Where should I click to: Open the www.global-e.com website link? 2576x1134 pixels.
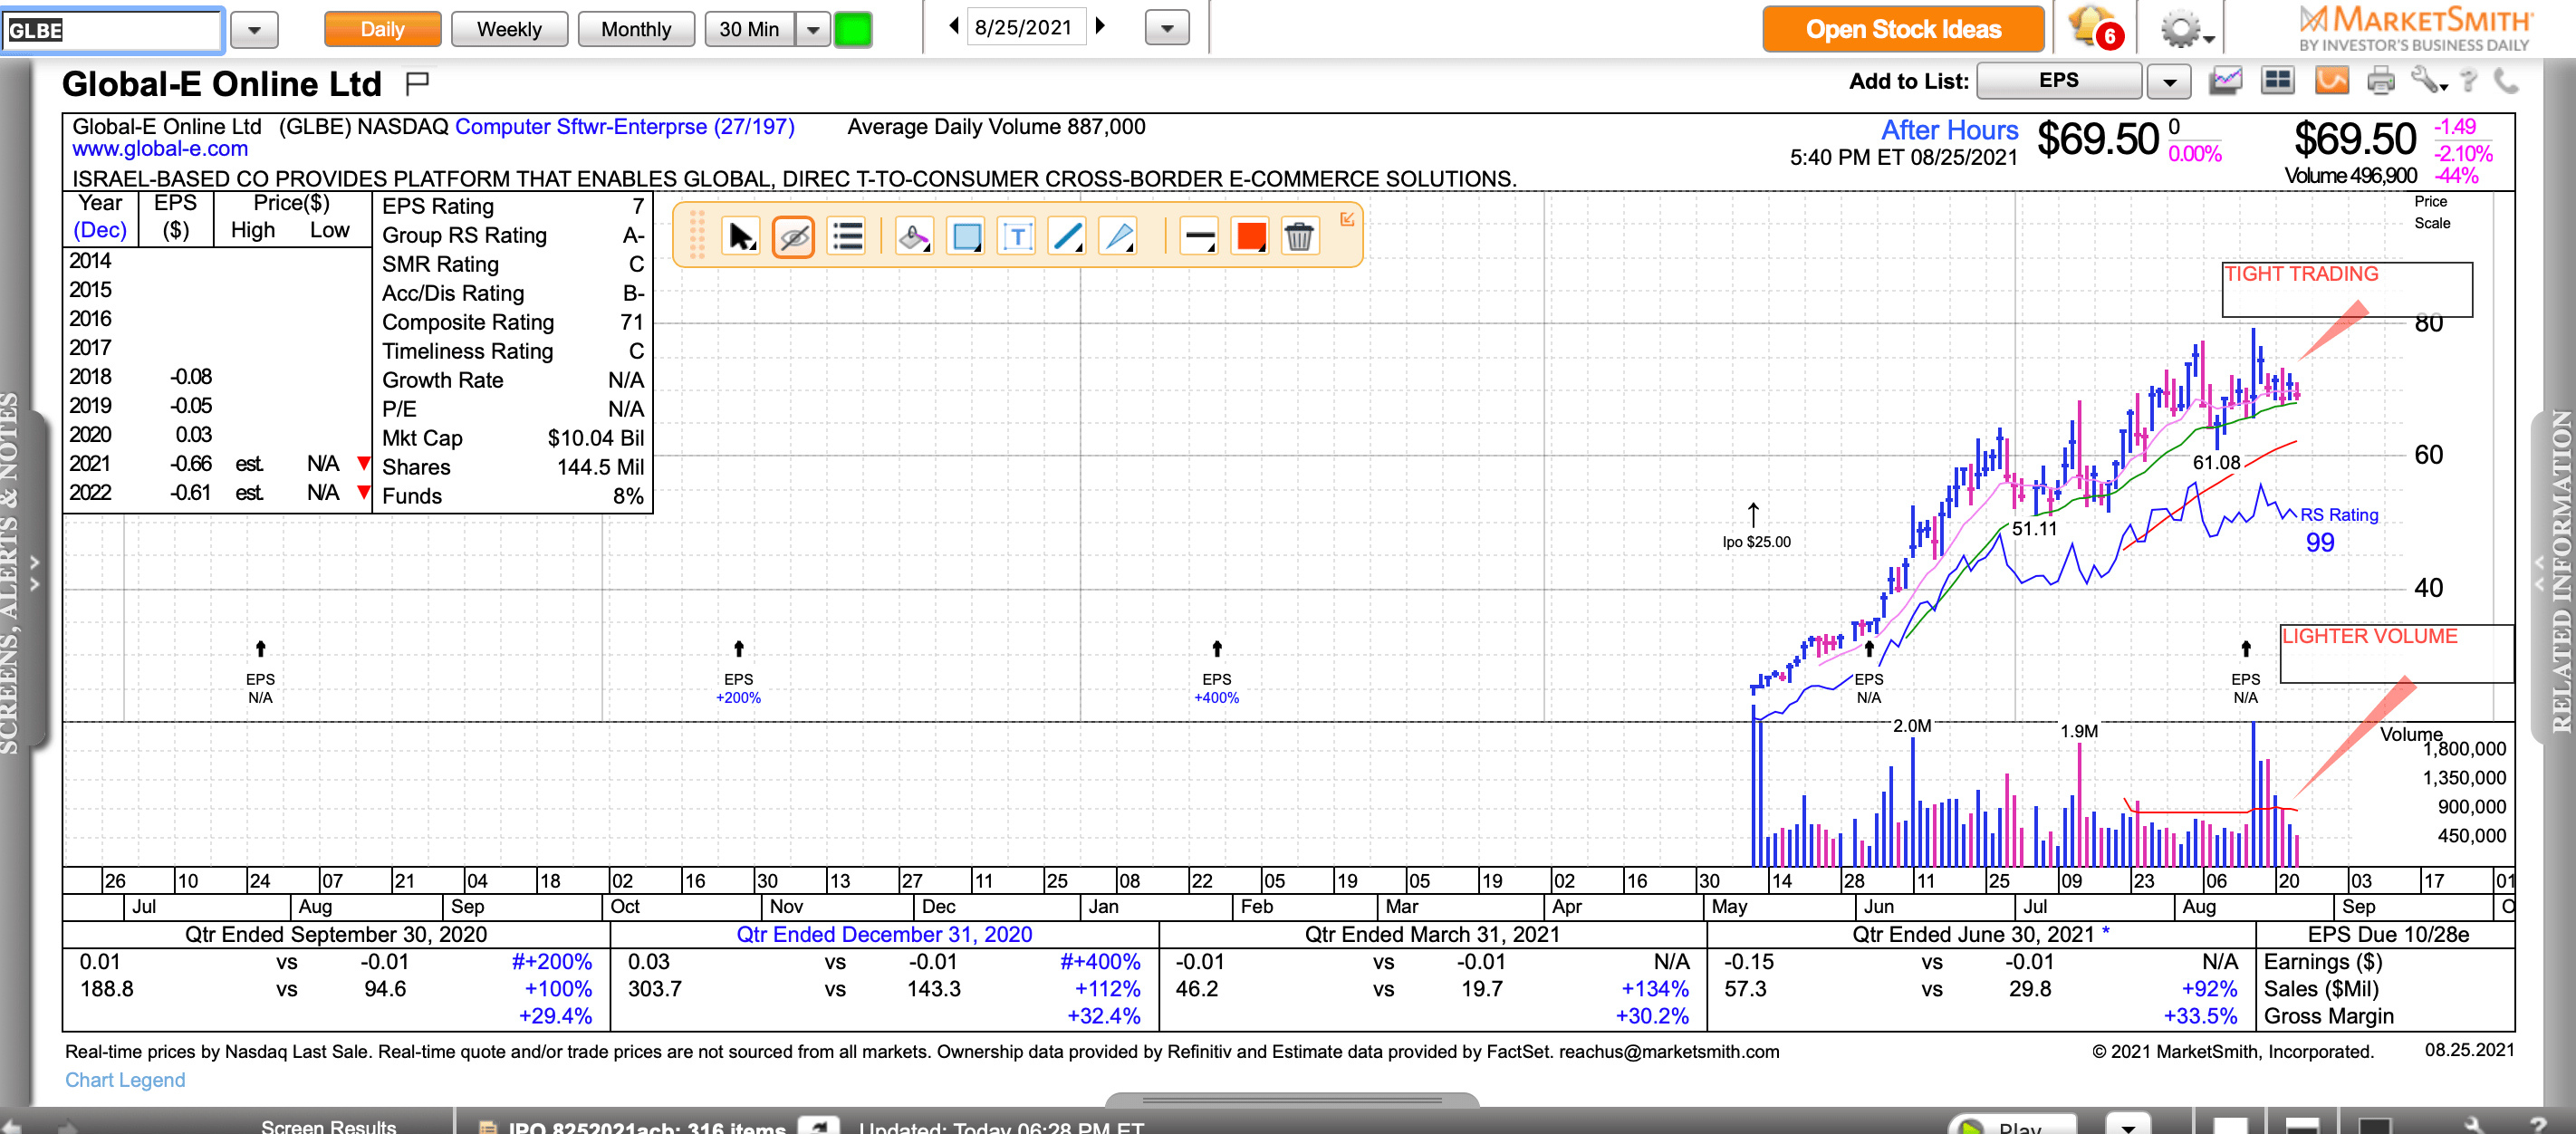160,149
